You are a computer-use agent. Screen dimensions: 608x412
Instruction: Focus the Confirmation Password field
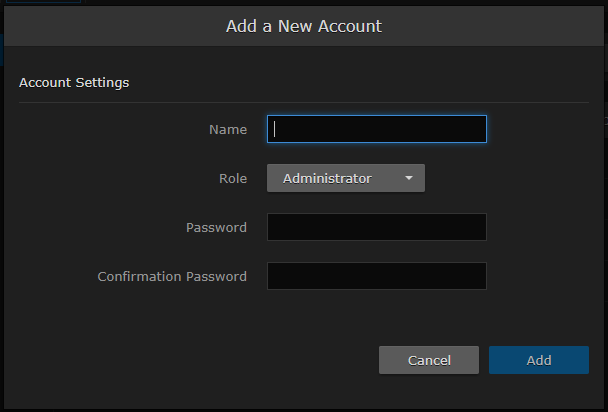pos(376,276)
